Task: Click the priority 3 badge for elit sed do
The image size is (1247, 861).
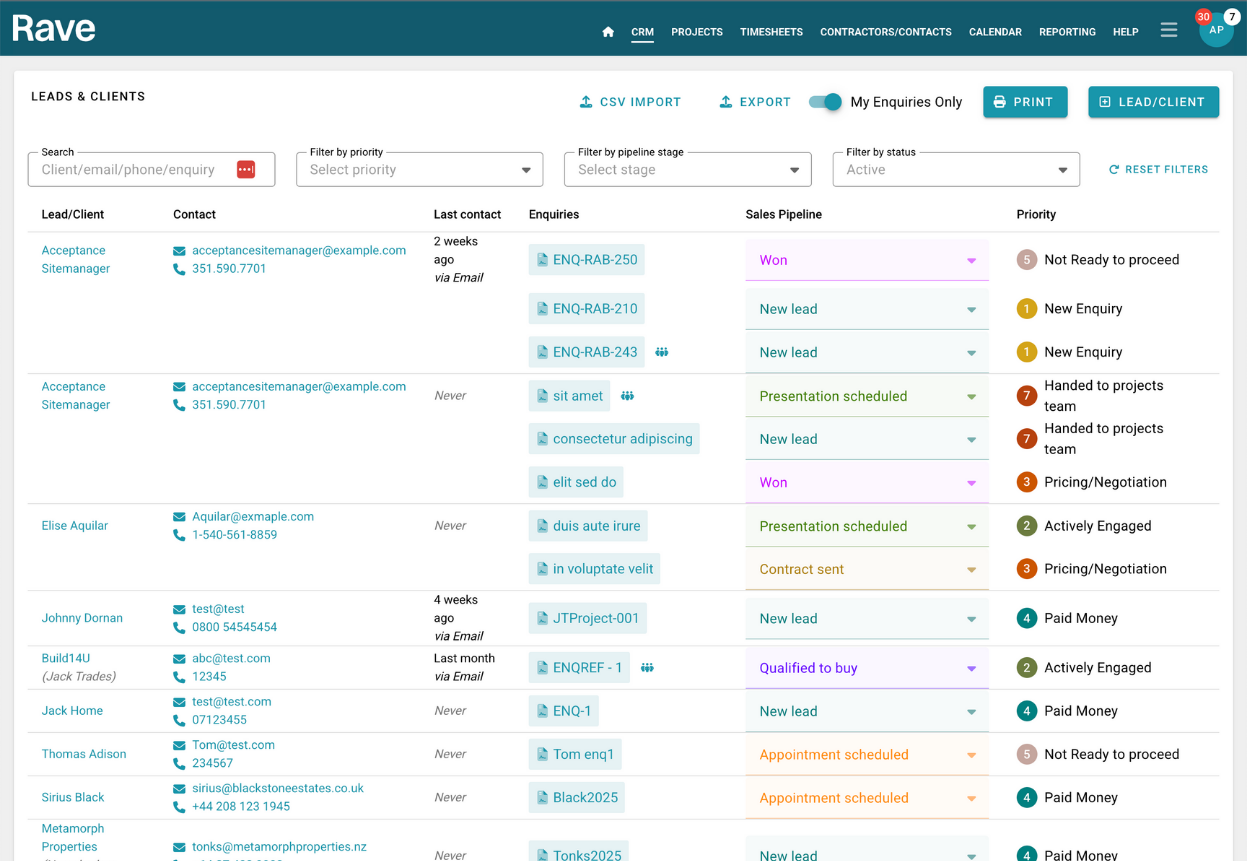Action: point(1026,482)
